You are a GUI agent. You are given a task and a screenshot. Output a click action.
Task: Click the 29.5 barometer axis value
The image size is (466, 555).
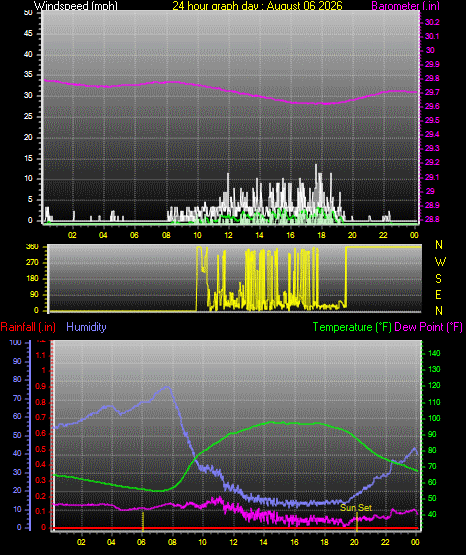pos(432,120)
